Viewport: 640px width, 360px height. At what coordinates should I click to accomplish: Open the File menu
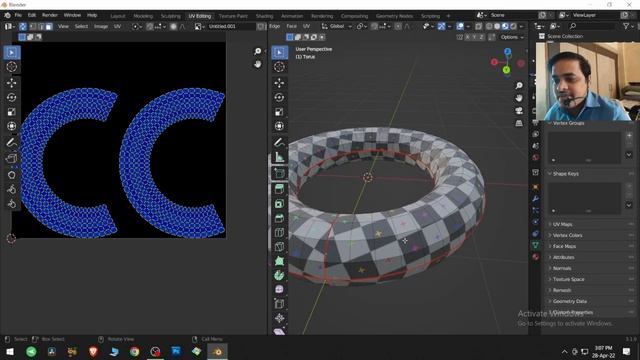(x=18, y=16)
